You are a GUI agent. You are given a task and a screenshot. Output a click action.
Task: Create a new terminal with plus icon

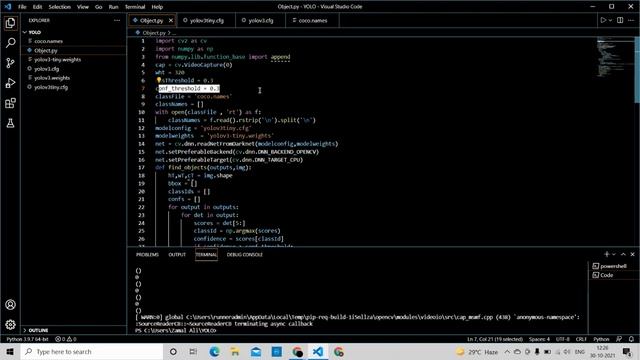click(x=607, y=254)
